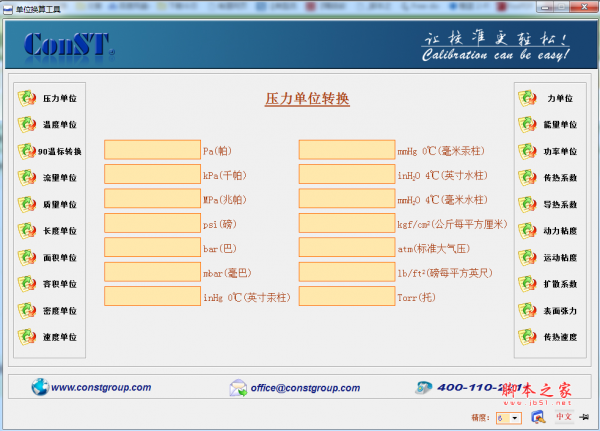This screenshot has height=431, width=600.
Task: Open the 容积单位 volume unit converter
Action: [x=47, y=284]
